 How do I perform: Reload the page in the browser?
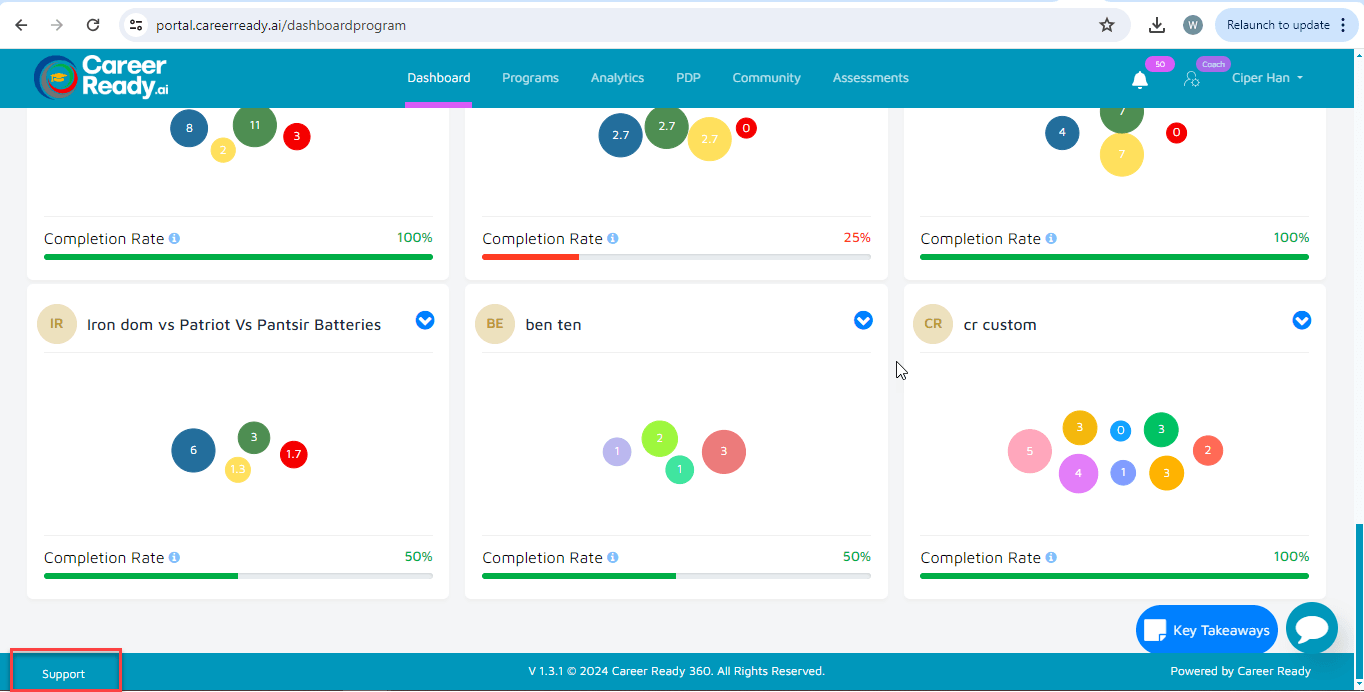coord(93,25)
